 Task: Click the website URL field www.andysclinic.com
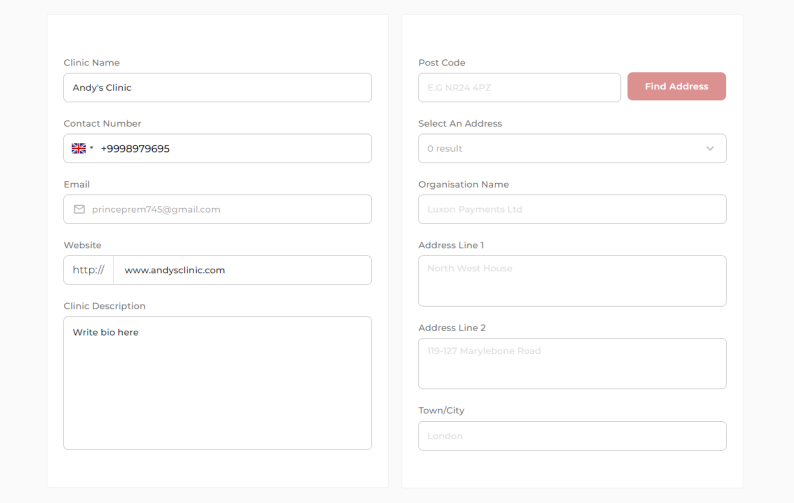(x=240, y=270)
